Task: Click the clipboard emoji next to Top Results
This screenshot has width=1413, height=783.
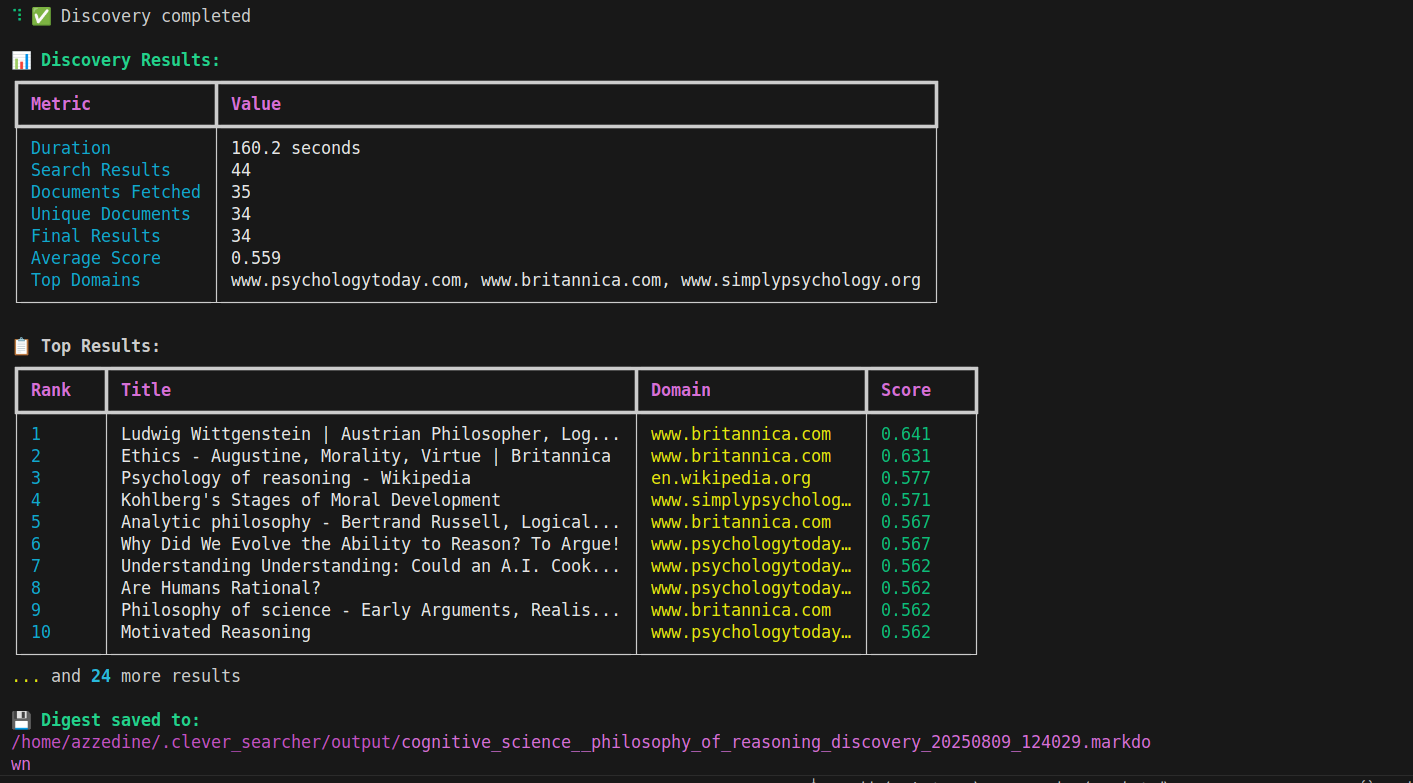Action: pos(21,346)
